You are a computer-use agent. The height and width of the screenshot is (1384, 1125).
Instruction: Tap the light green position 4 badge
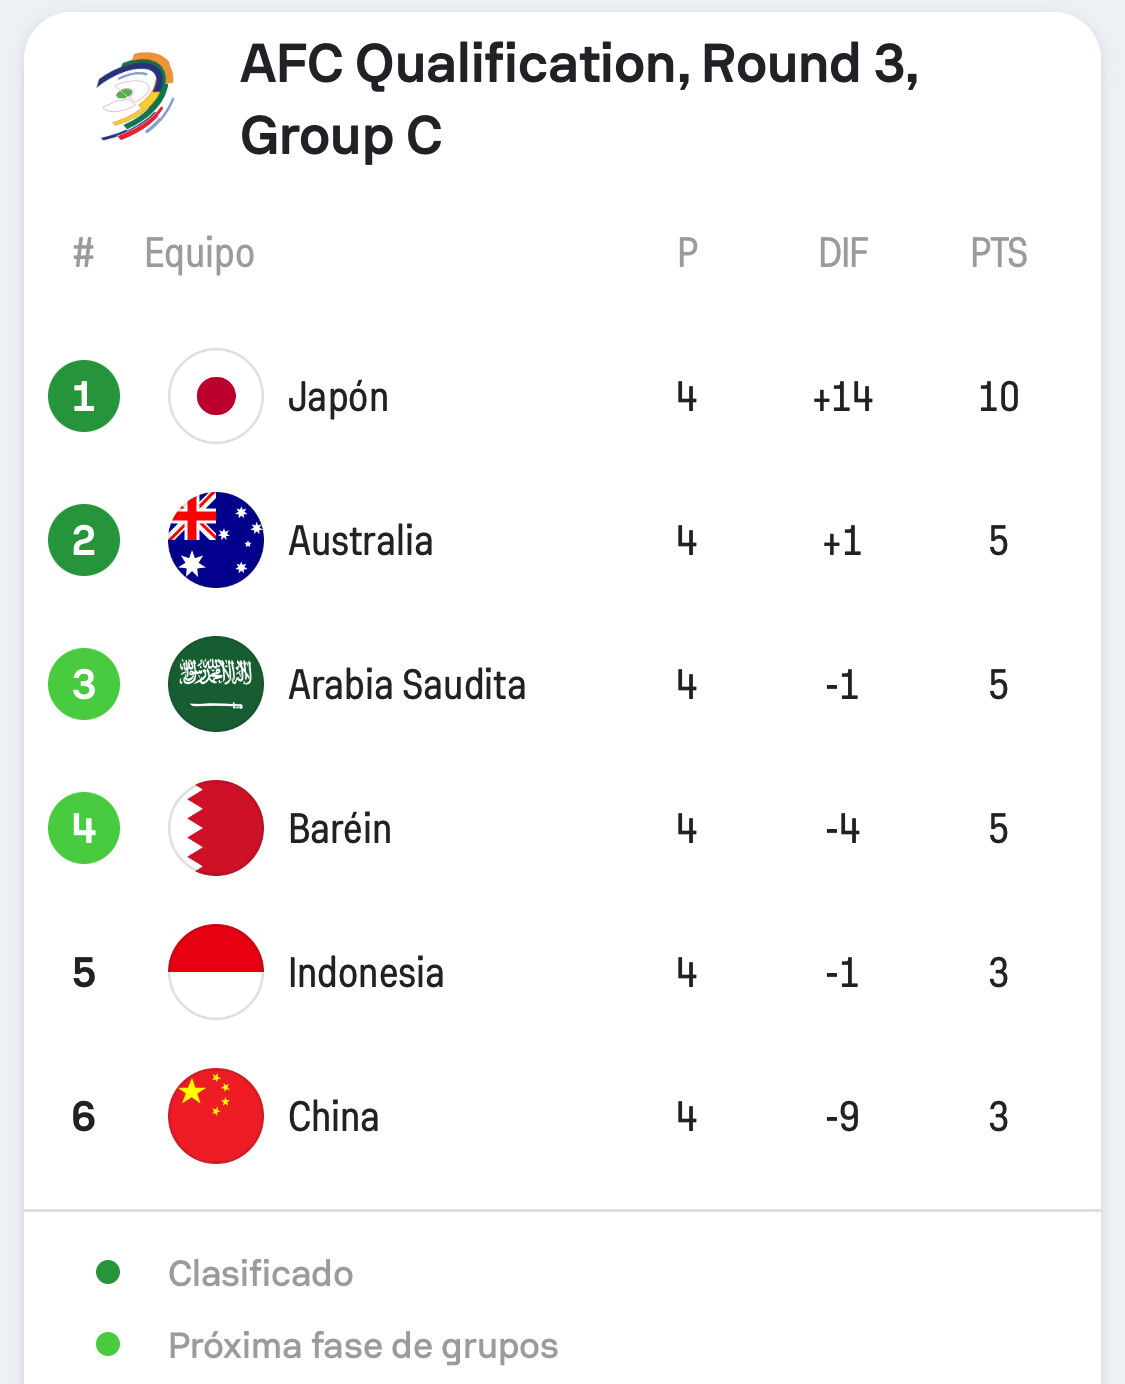(x=84, y=828)
